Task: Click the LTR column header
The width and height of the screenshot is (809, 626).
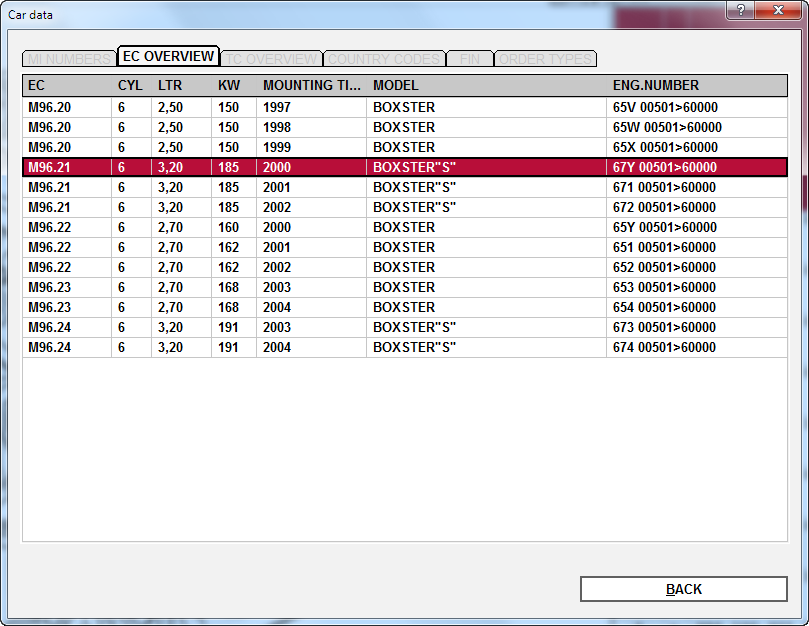Action: point(181,85)
